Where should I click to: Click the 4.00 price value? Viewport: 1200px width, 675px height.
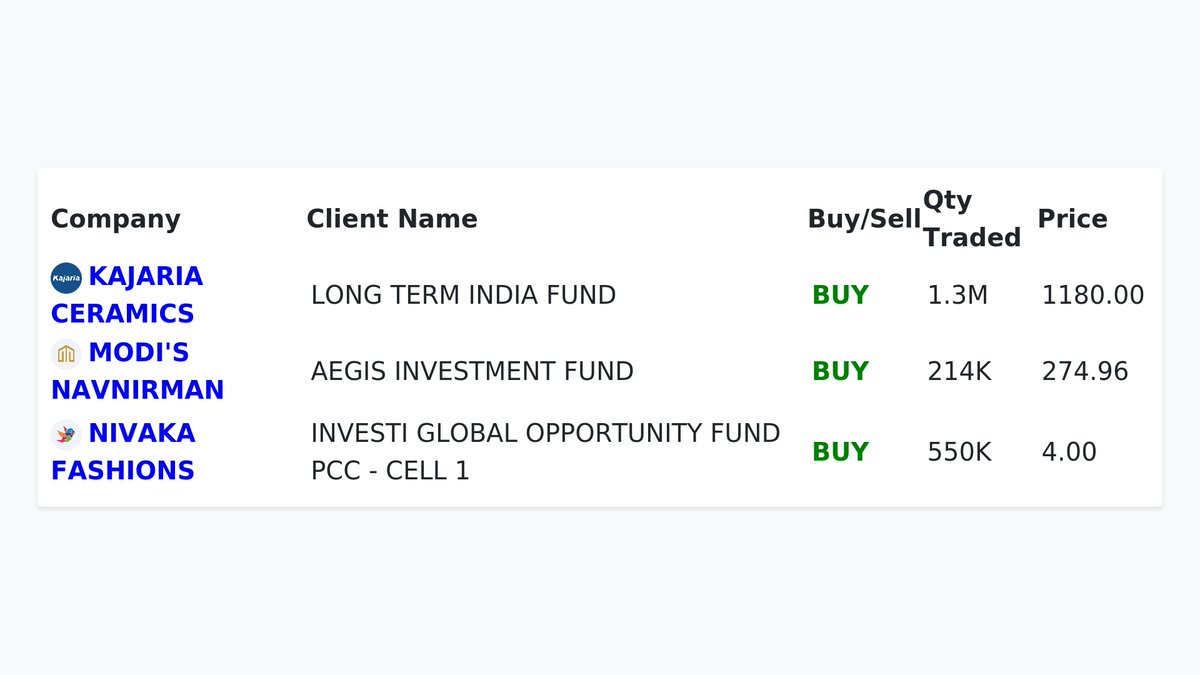[x=1069, y=452]
